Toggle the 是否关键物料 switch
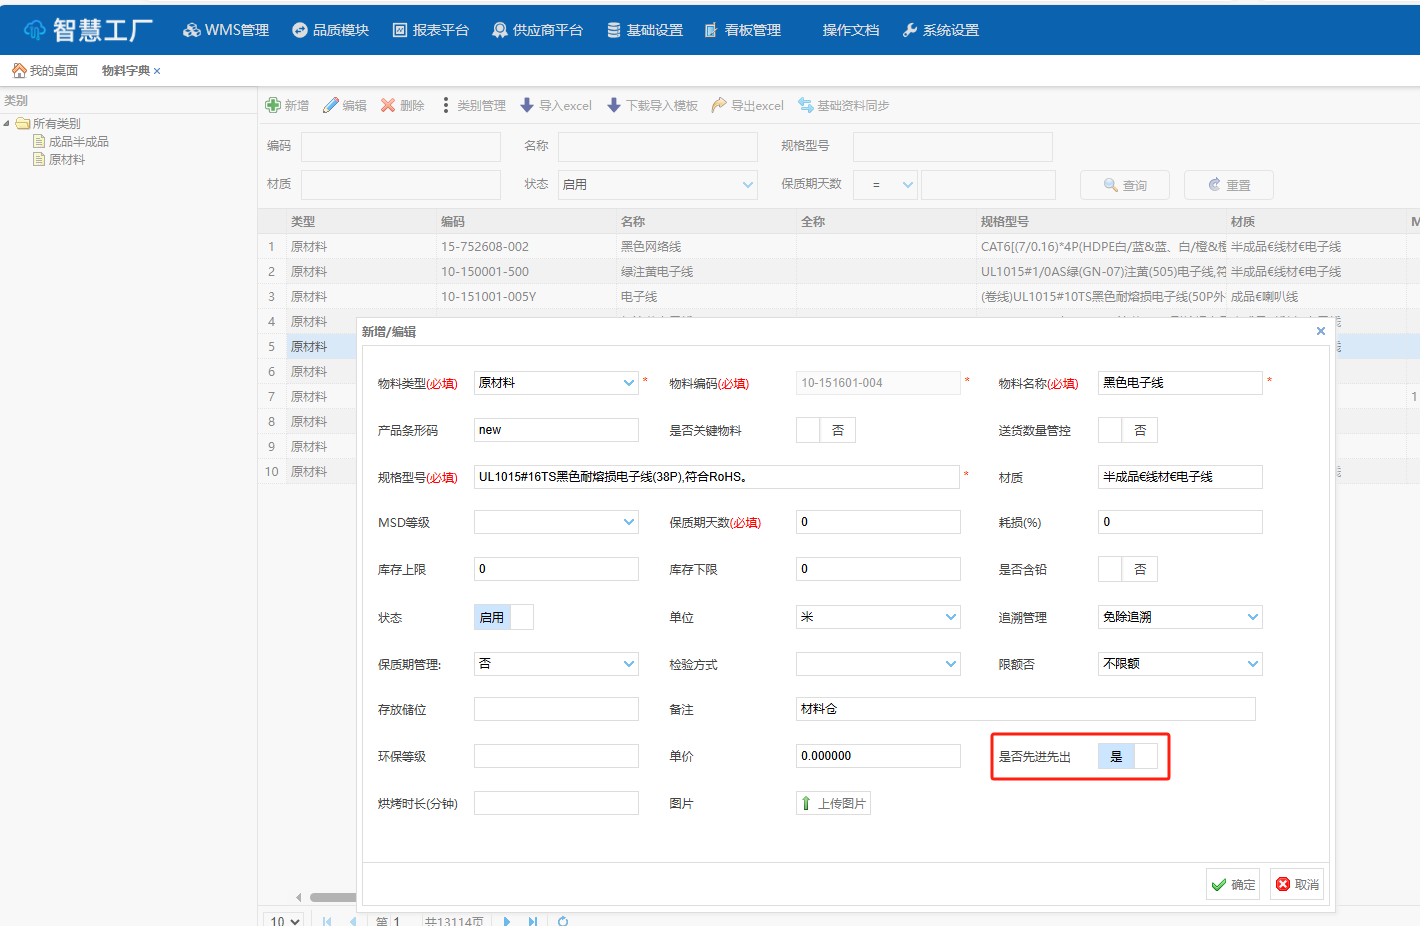This screenshot has height=926, width=1420. click(x=825, y=430)
